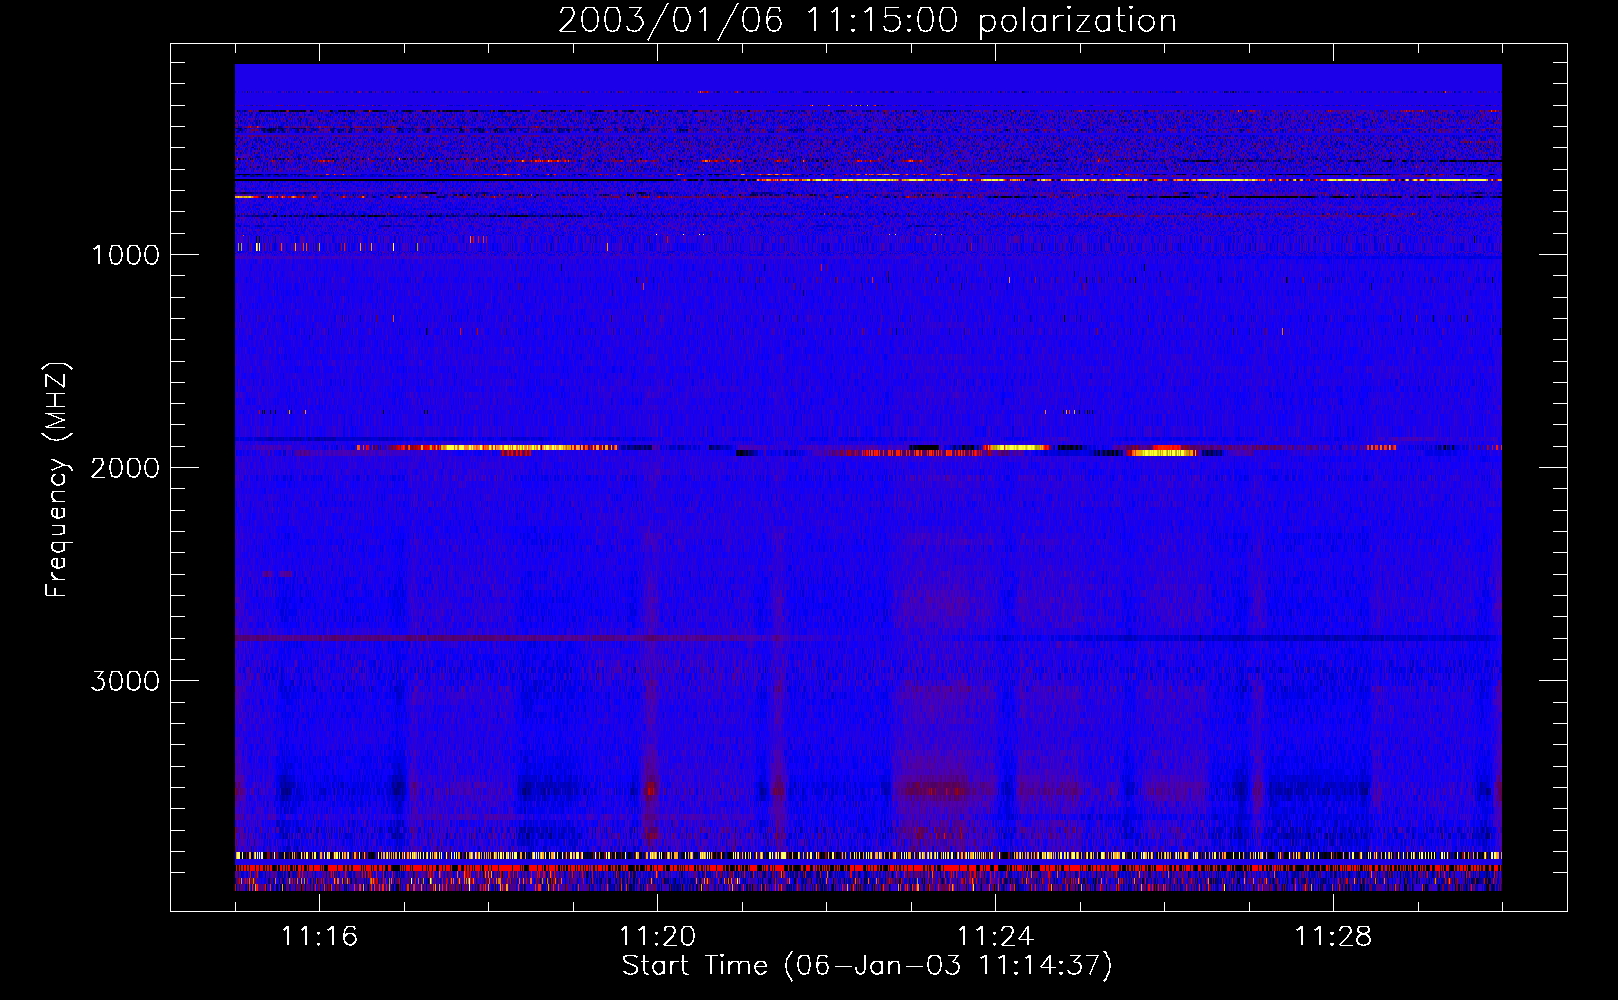
Task: Click the 11:24 time tick label
Action: point(995,937)
